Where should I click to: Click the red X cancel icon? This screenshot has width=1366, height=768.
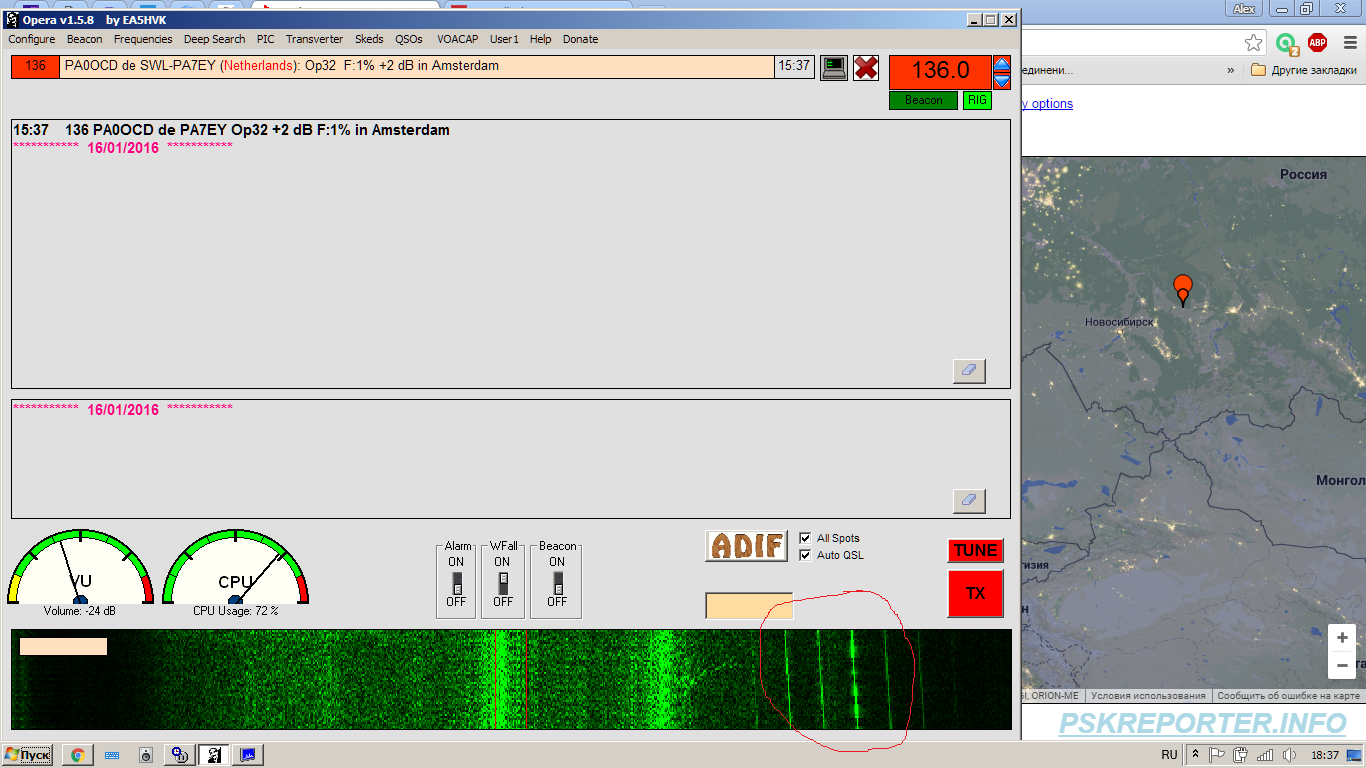pos(866,67)
